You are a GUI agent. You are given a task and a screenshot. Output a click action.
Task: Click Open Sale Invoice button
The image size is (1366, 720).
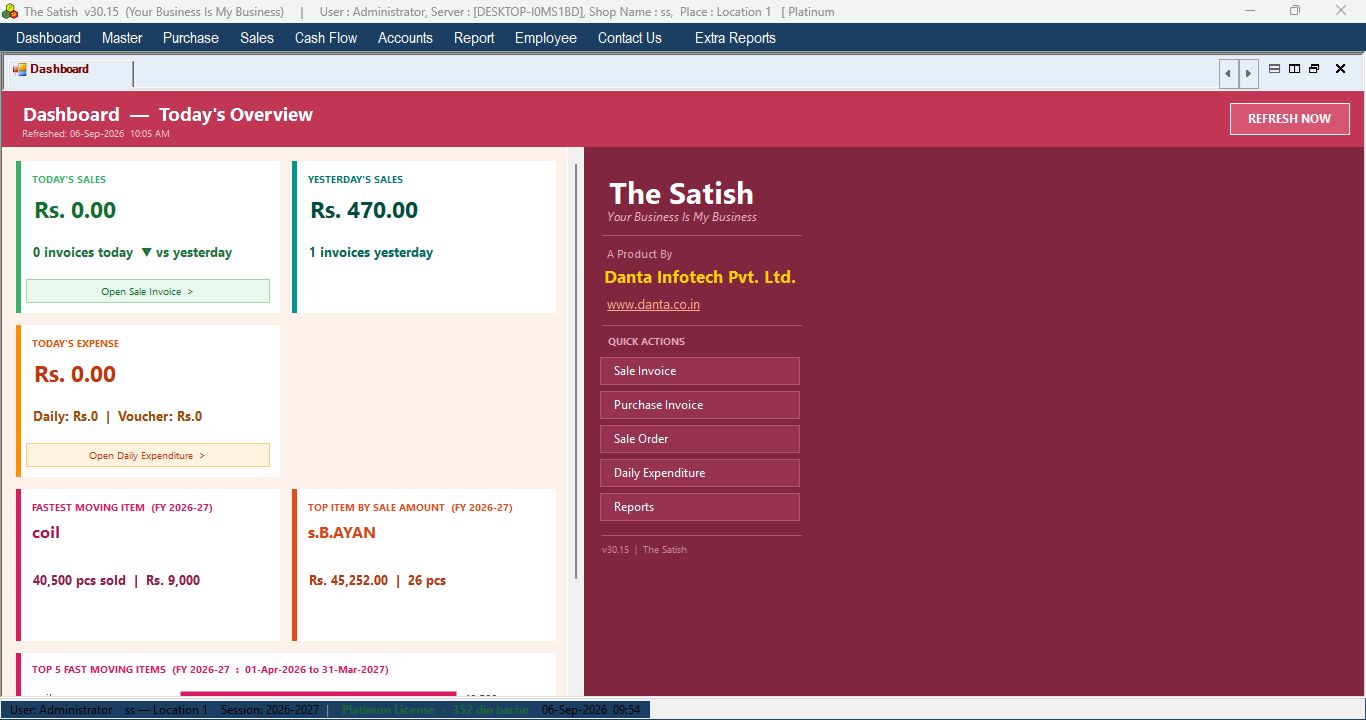(148, 291)
